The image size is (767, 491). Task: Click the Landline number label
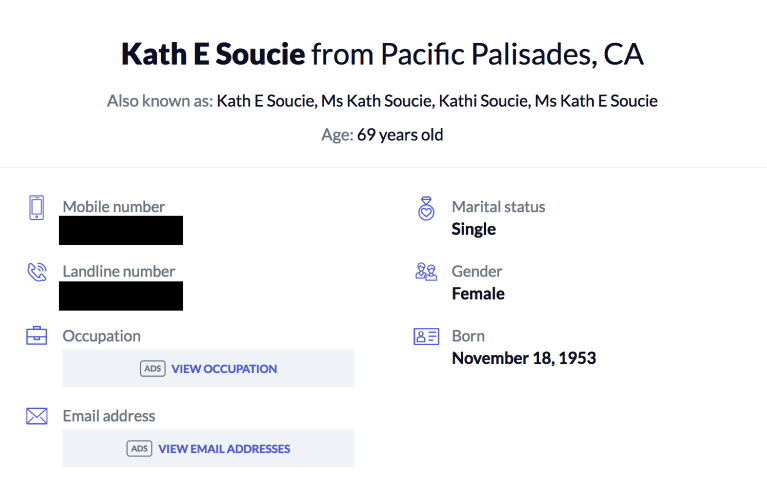tap(119, 271)
